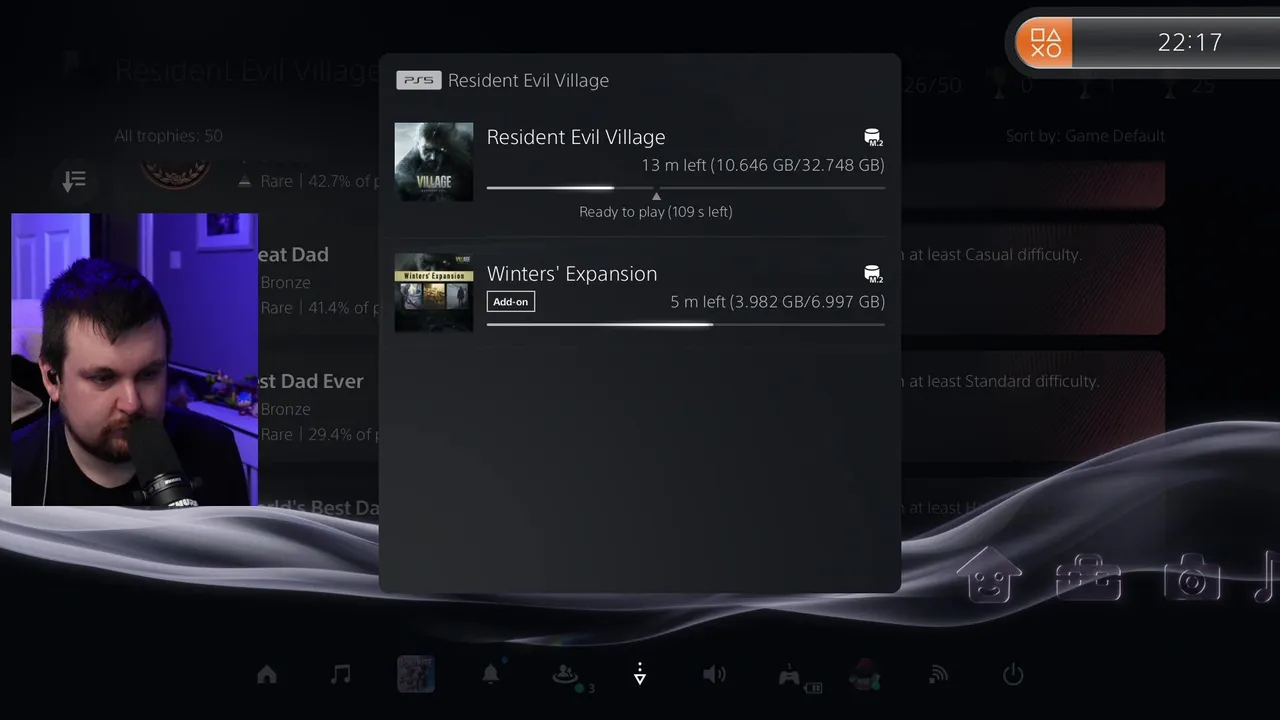Select the Resident Evil Village download progress bar
This screenshot has width=1280, height=720.
[686, 187]
